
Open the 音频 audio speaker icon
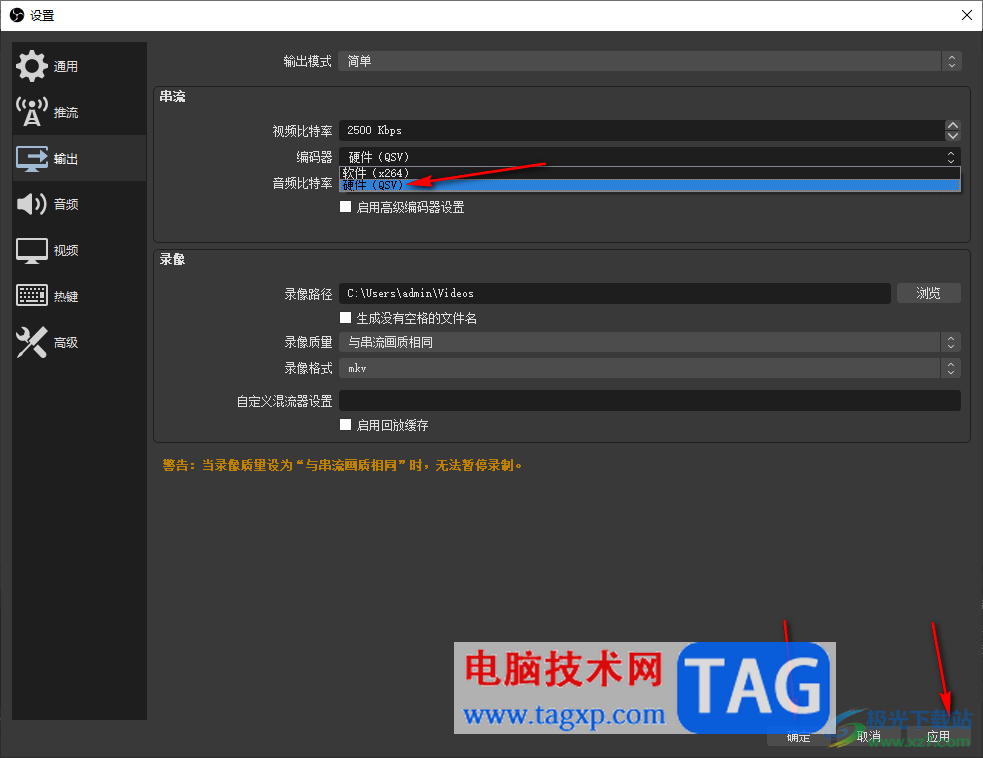pos(31,204)
